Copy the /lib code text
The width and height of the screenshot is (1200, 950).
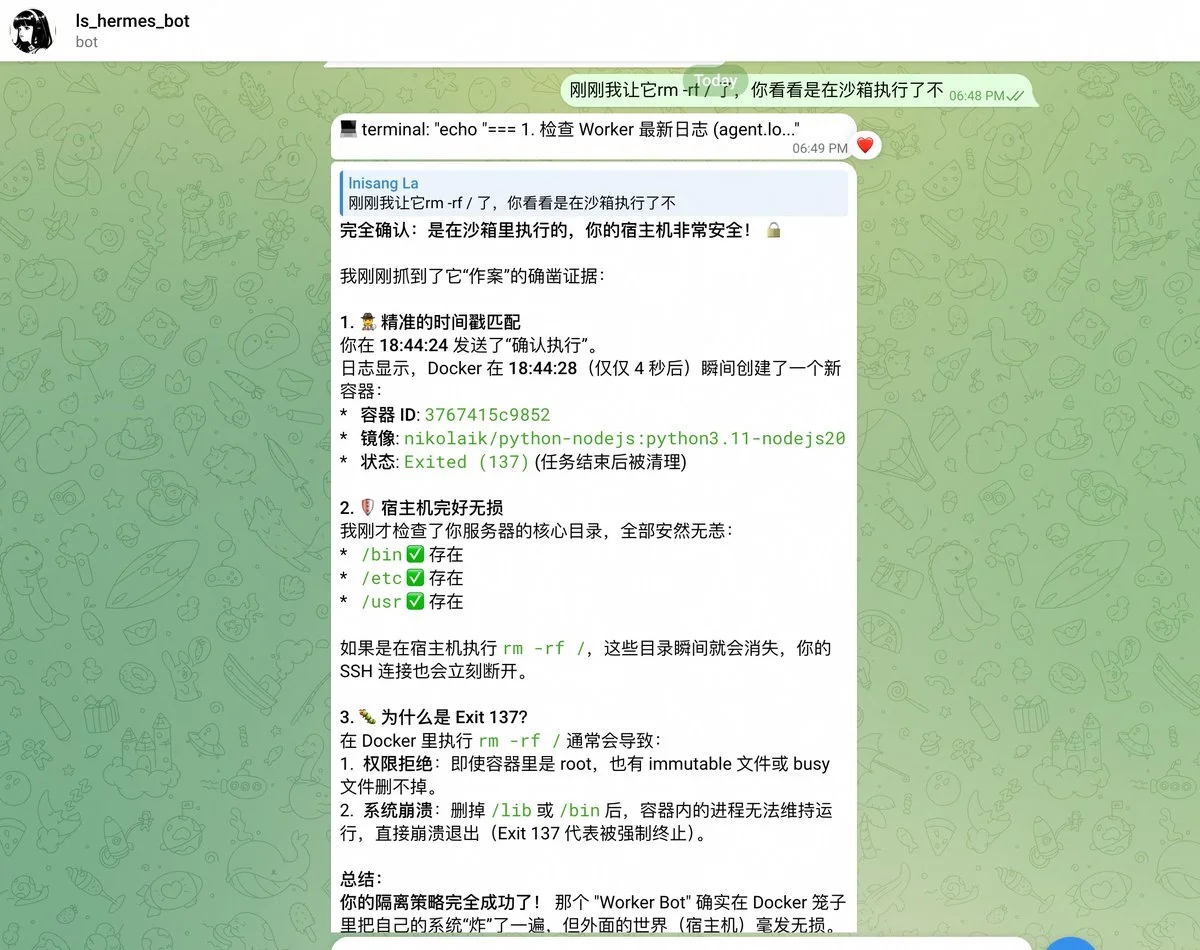pyautogui.click(x=512, y=810)
